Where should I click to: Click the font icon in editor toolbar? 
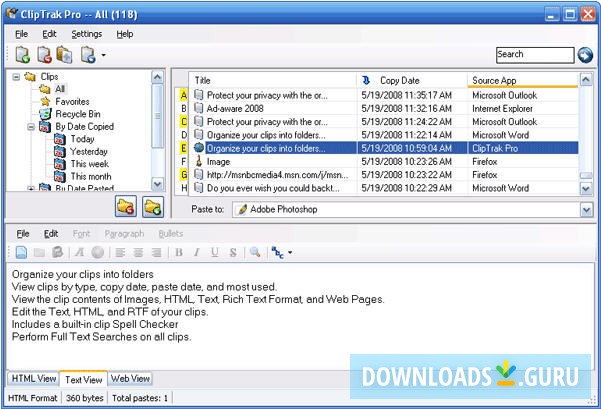pyautogui.click(x=79, y=252)
